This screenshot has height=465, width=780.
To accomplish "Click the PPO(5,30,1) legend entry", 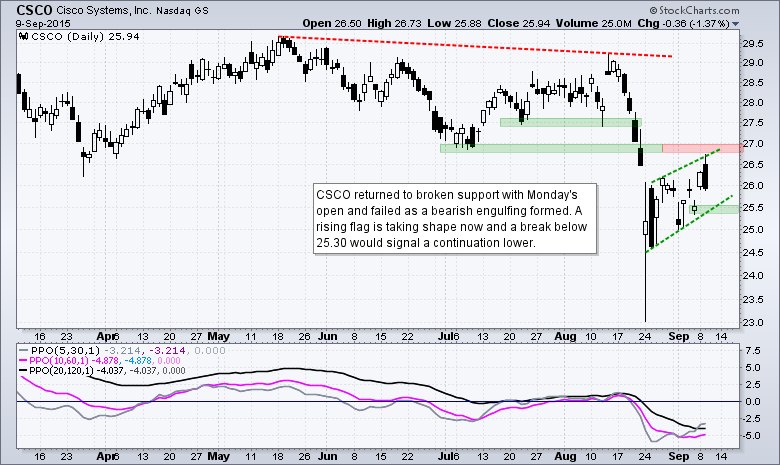I will point(121,351).
